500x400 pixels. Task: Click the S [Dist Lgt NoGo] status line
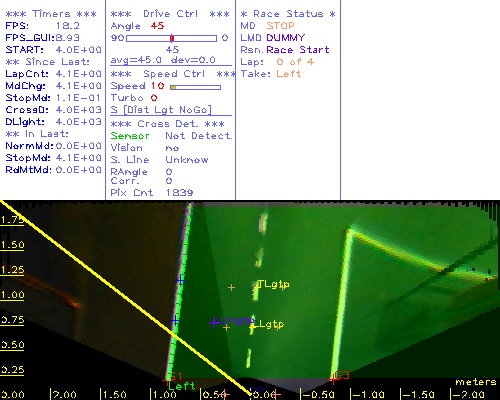(161, 110)
